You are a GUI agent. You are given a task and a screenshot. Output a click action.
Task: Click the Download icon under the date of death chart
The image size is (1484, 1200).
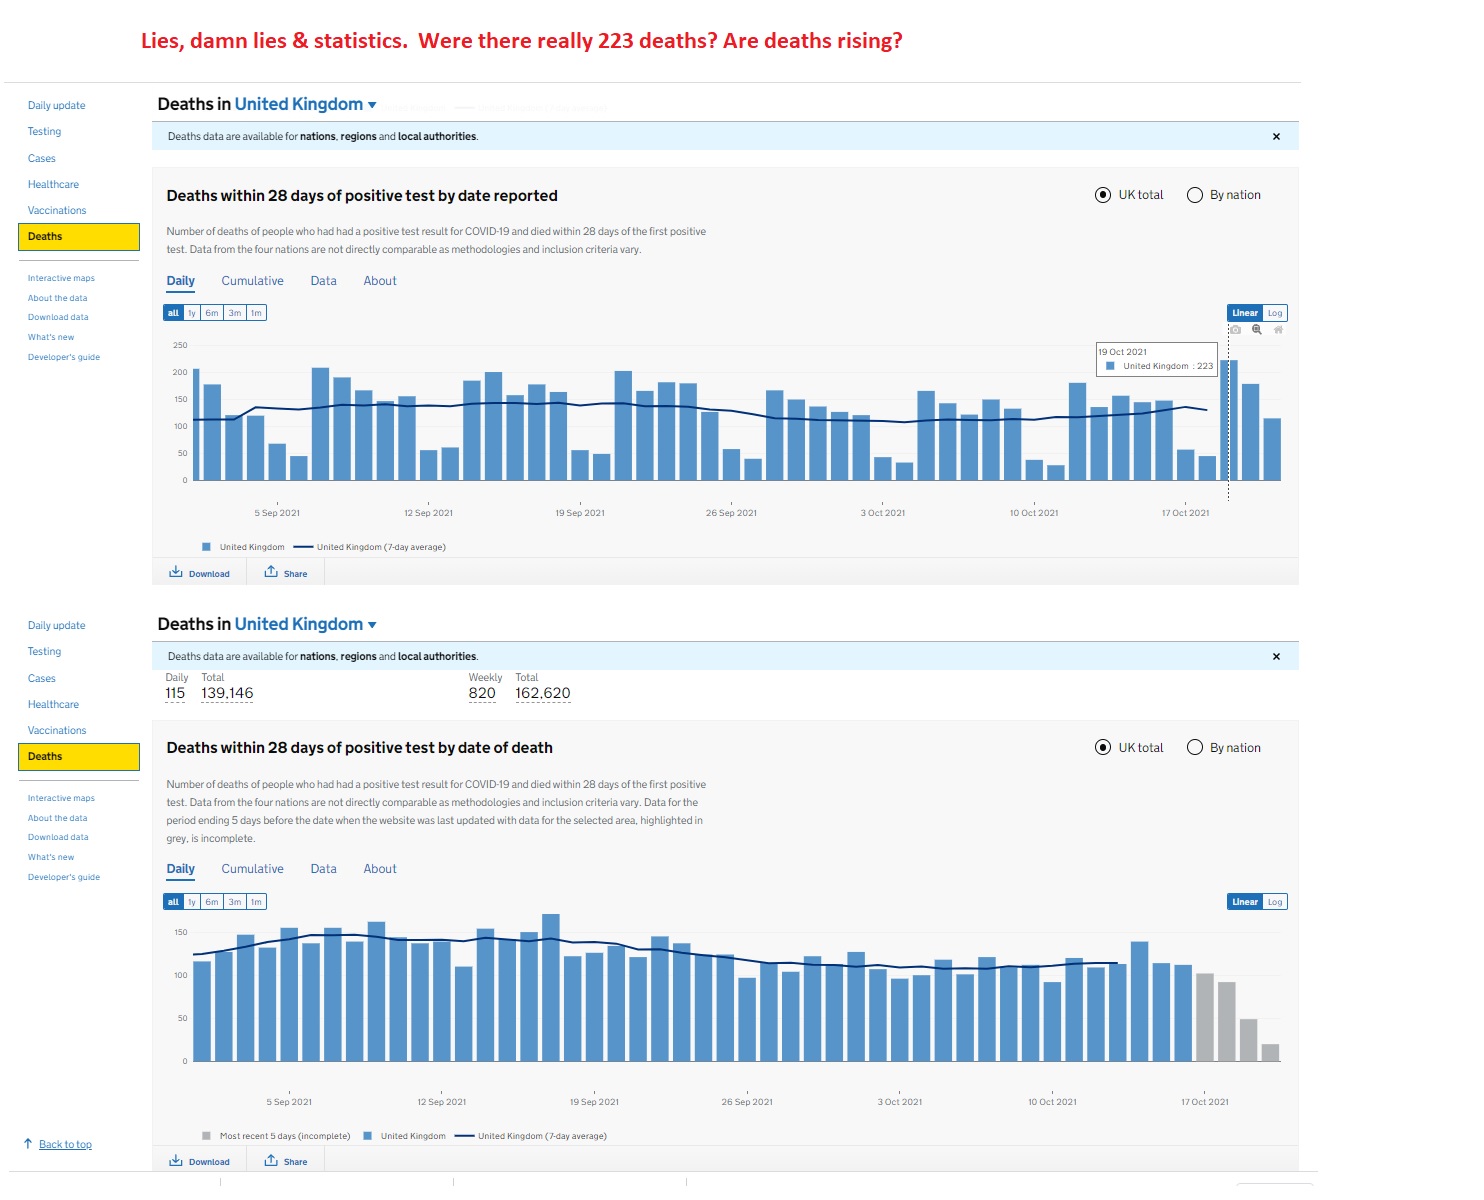coord(176,1160)
